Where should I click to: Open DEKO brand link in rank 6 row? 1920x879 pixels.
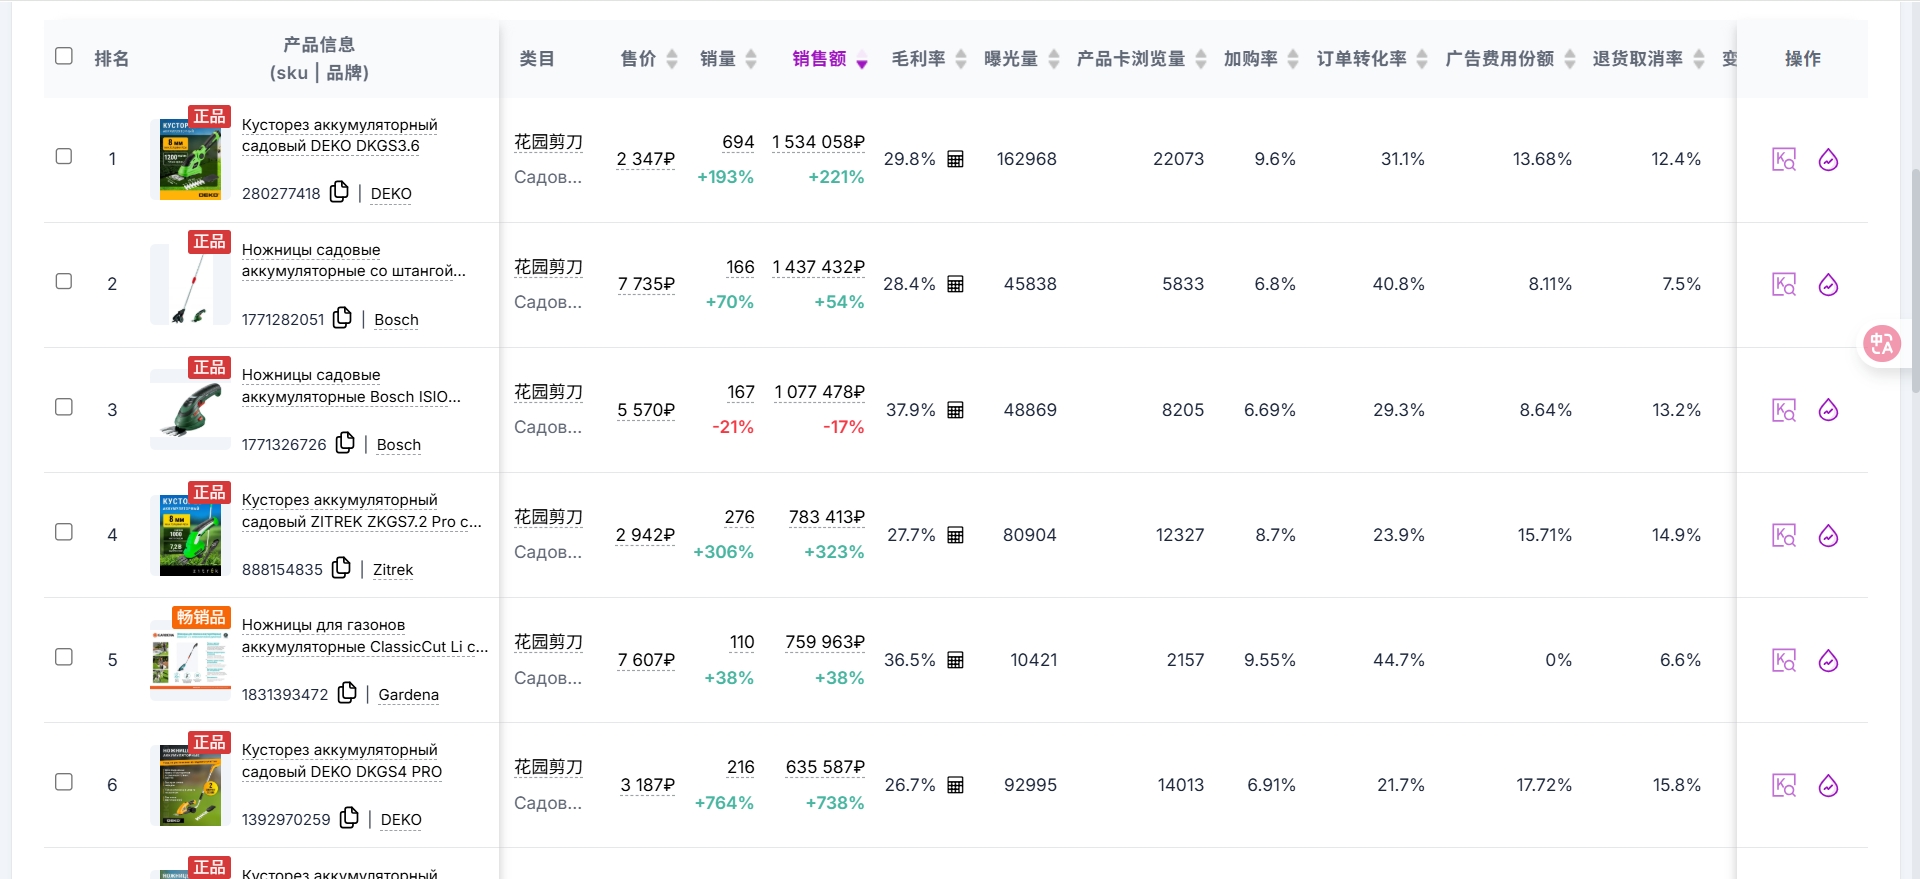tap(401, 820)
